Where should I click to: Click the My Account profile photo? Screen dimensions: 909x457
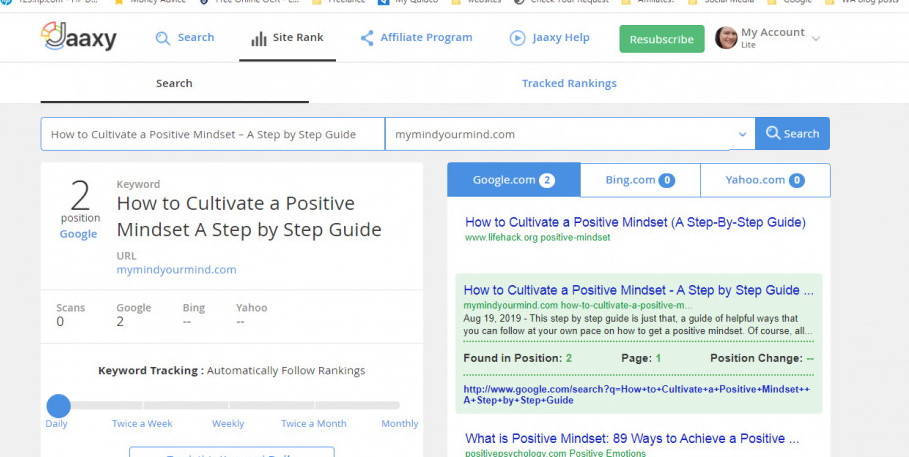pyautogui.click(x=726, y=38)
